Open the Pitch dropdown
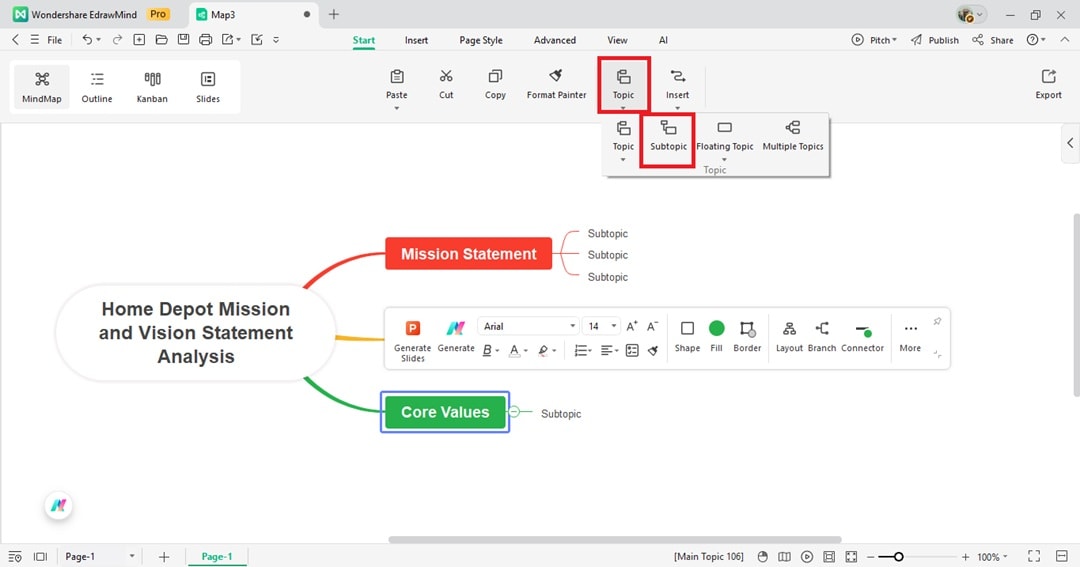 click(874, 40)
